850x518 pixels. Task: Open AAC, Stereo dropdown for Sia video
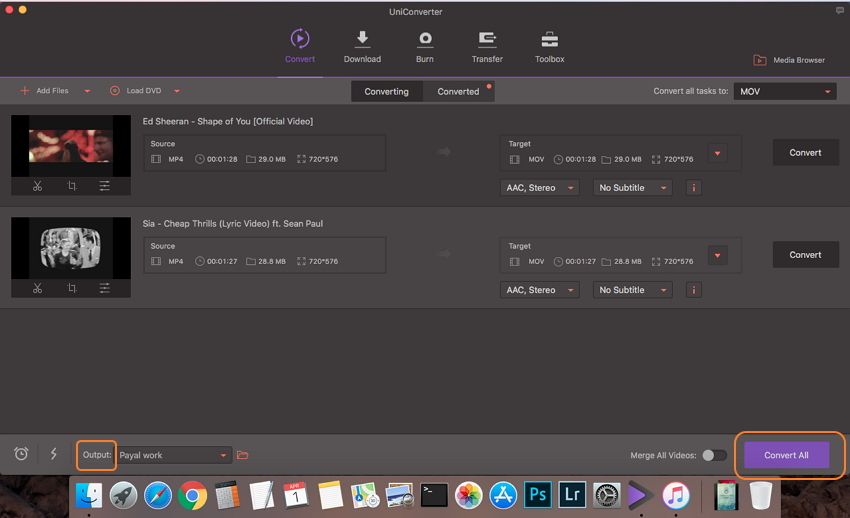(539, 290)
